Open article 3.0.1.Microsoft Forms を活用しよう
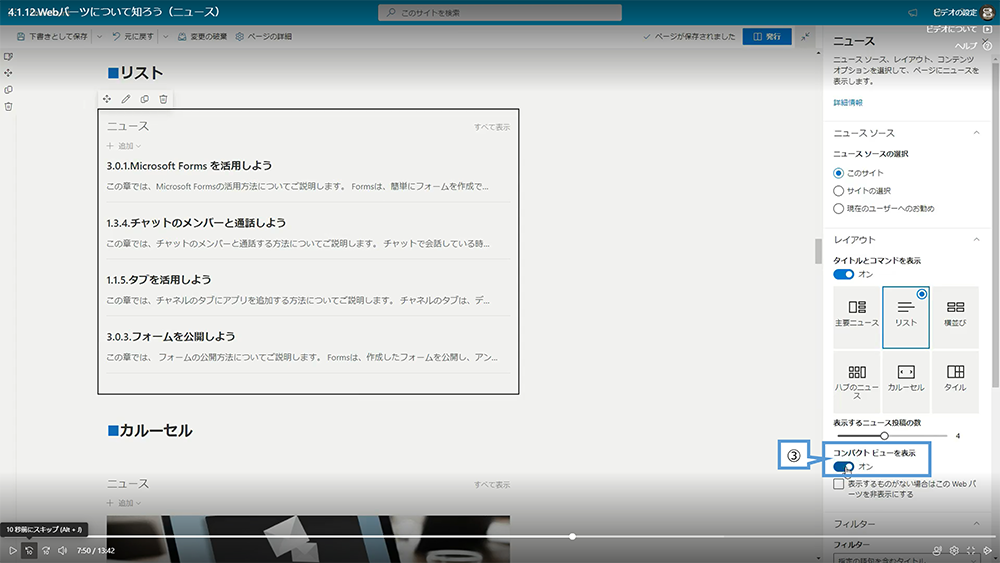1000x563 pixels. pyautogui.click(x=189, y=166)
